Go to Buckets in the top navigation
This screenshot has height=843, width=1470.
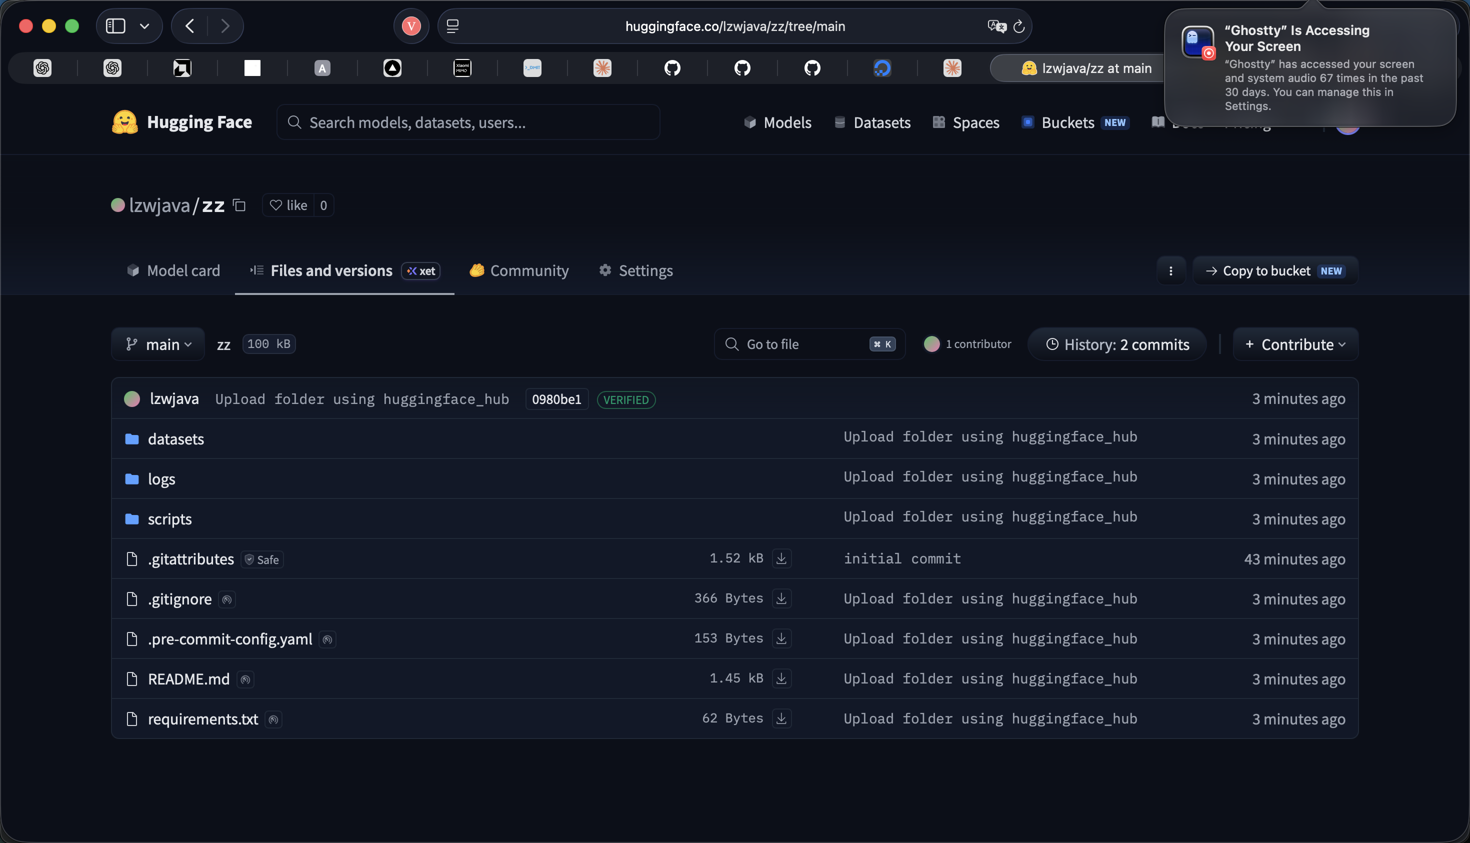pos(1075,122)
